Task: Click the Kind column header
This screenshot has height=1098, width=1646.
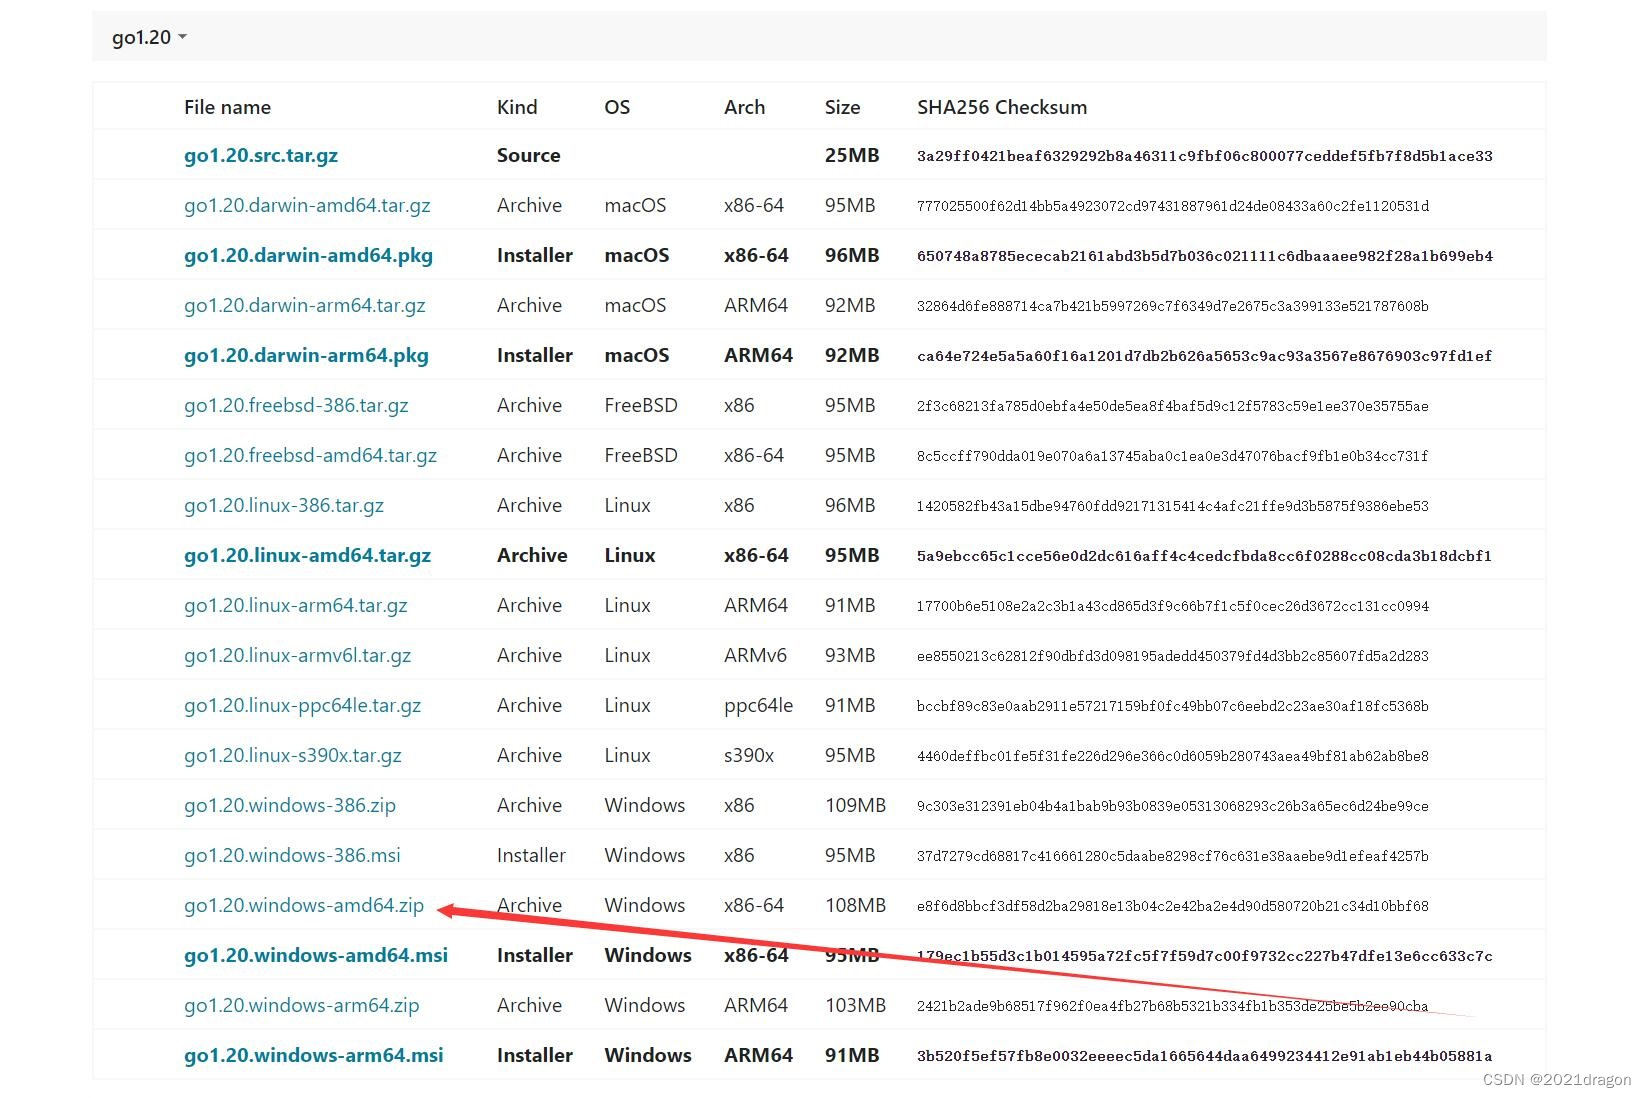Action: point(517,107)
